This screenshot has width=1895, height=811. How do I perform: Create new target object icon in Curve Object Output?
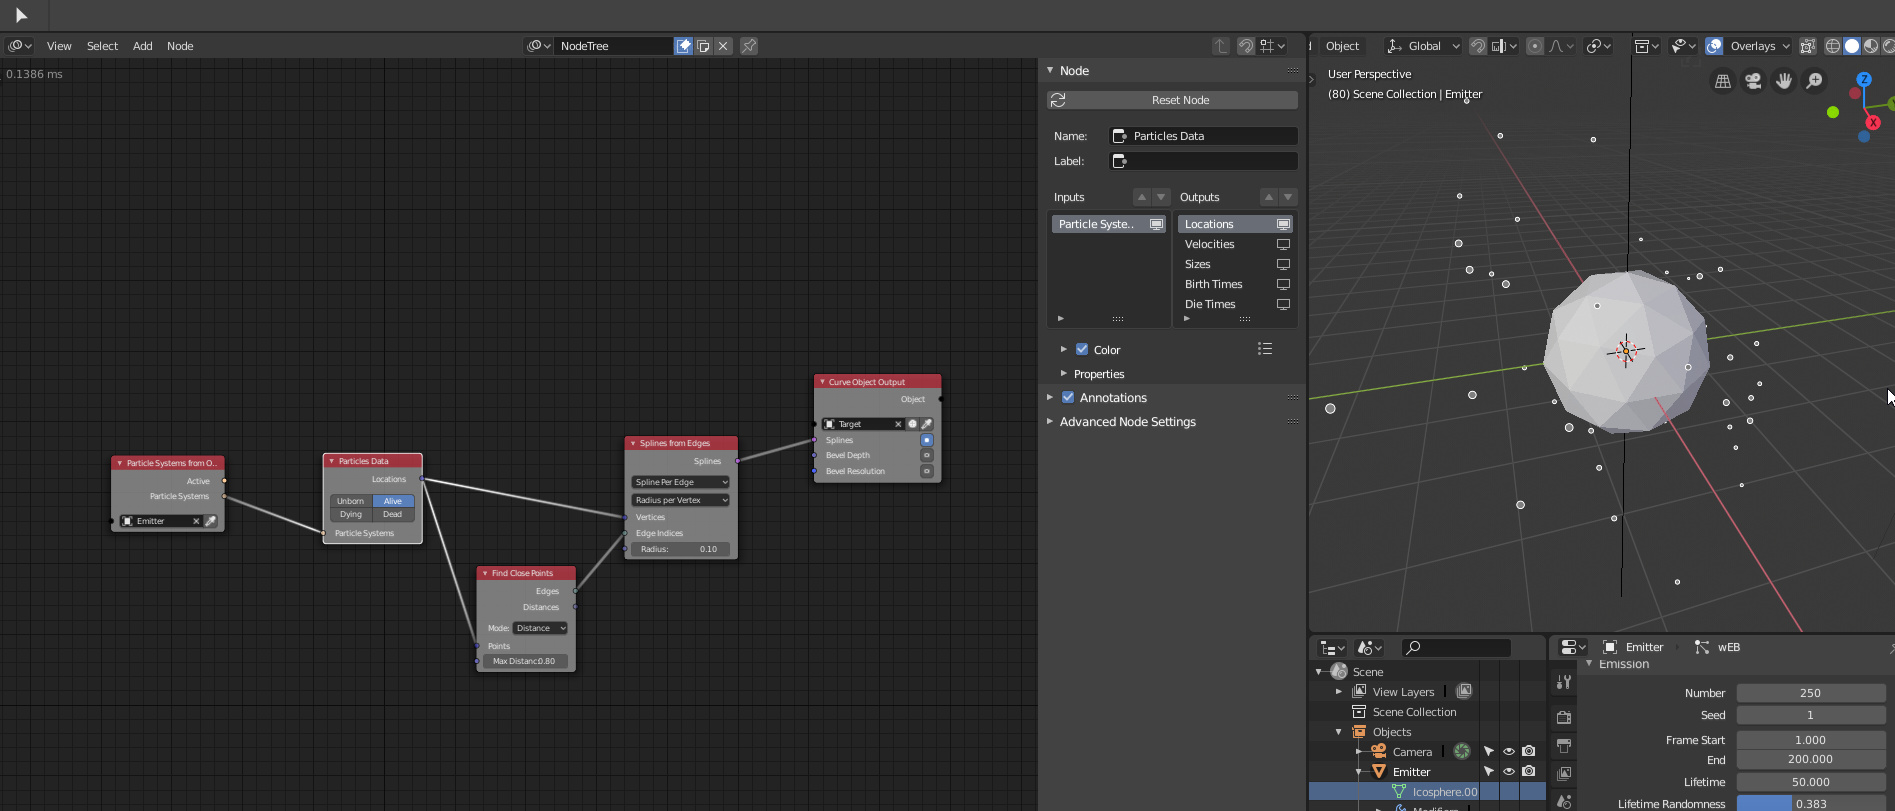(x=912, y=424)
